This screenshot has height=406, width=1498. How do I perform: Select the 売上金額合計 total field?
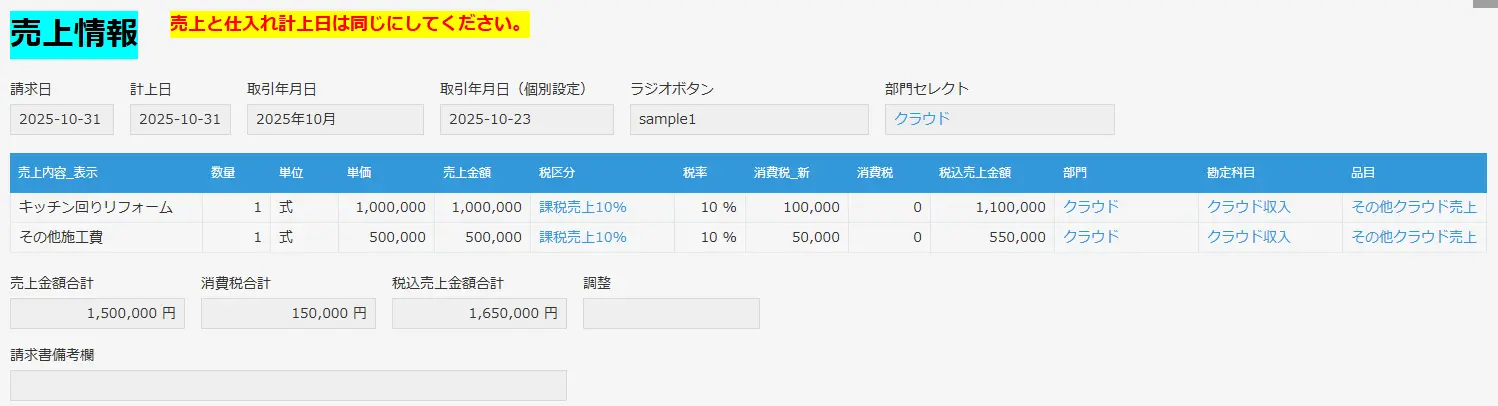pos(97,313)
